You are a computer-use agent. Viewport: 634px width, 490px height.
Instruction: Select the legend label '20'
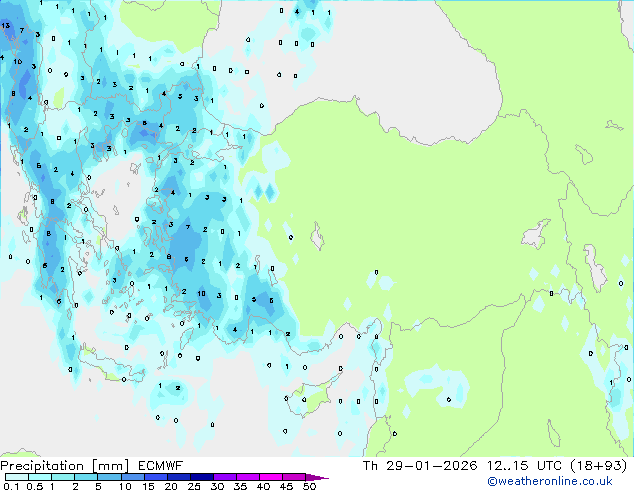[x=171, y=486]
